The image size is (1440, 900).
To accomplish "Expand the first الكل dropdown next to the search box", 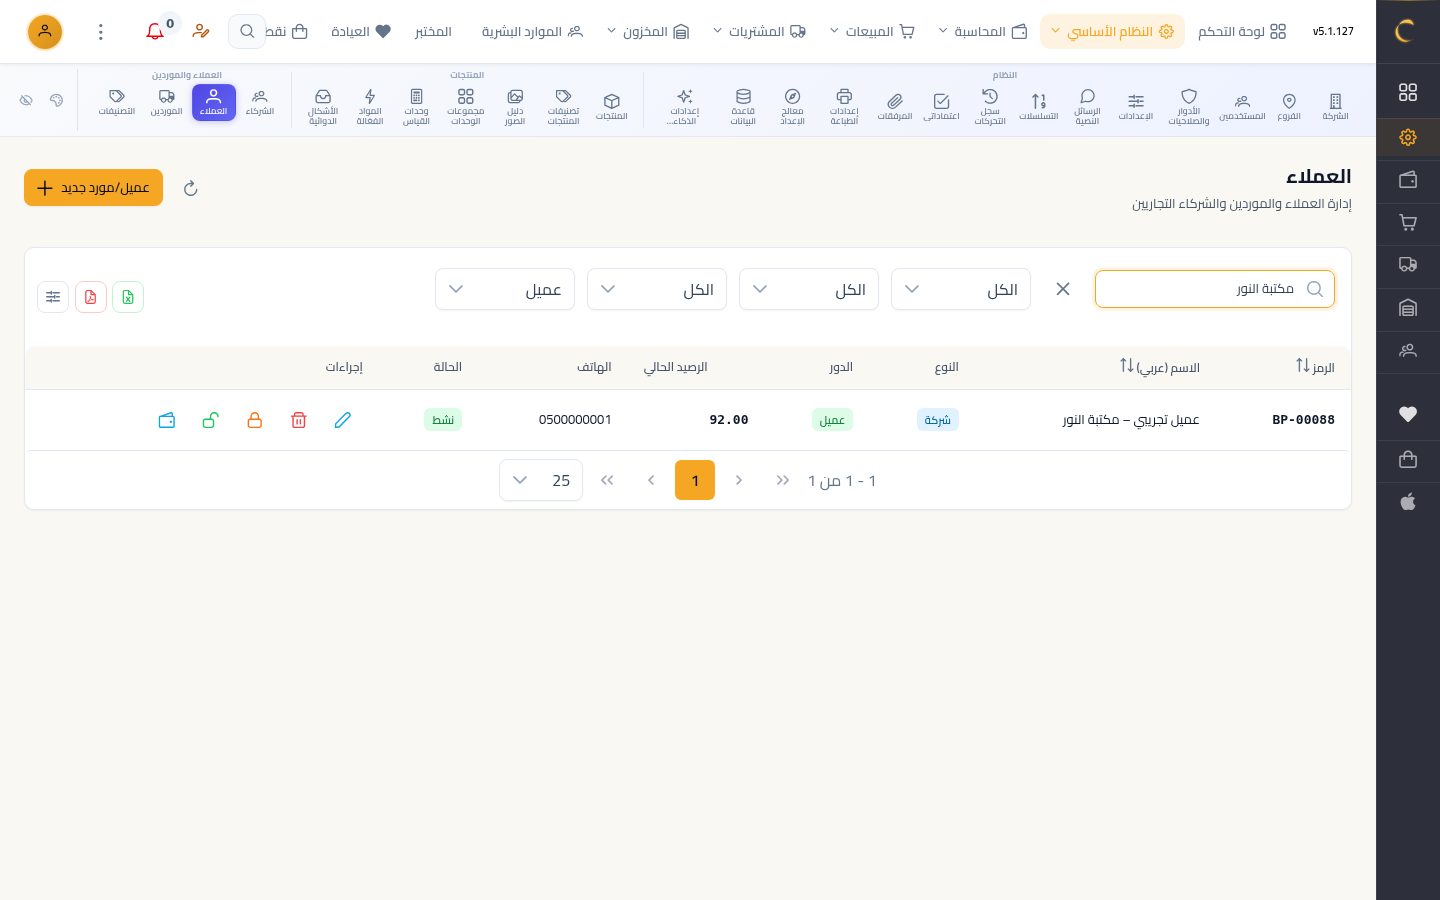I will [961, 289].
